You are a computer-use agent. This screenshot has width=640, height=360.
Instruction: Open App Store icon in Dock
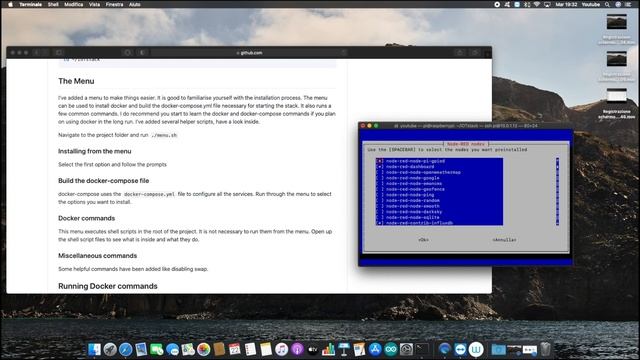[x=375, y=349]
